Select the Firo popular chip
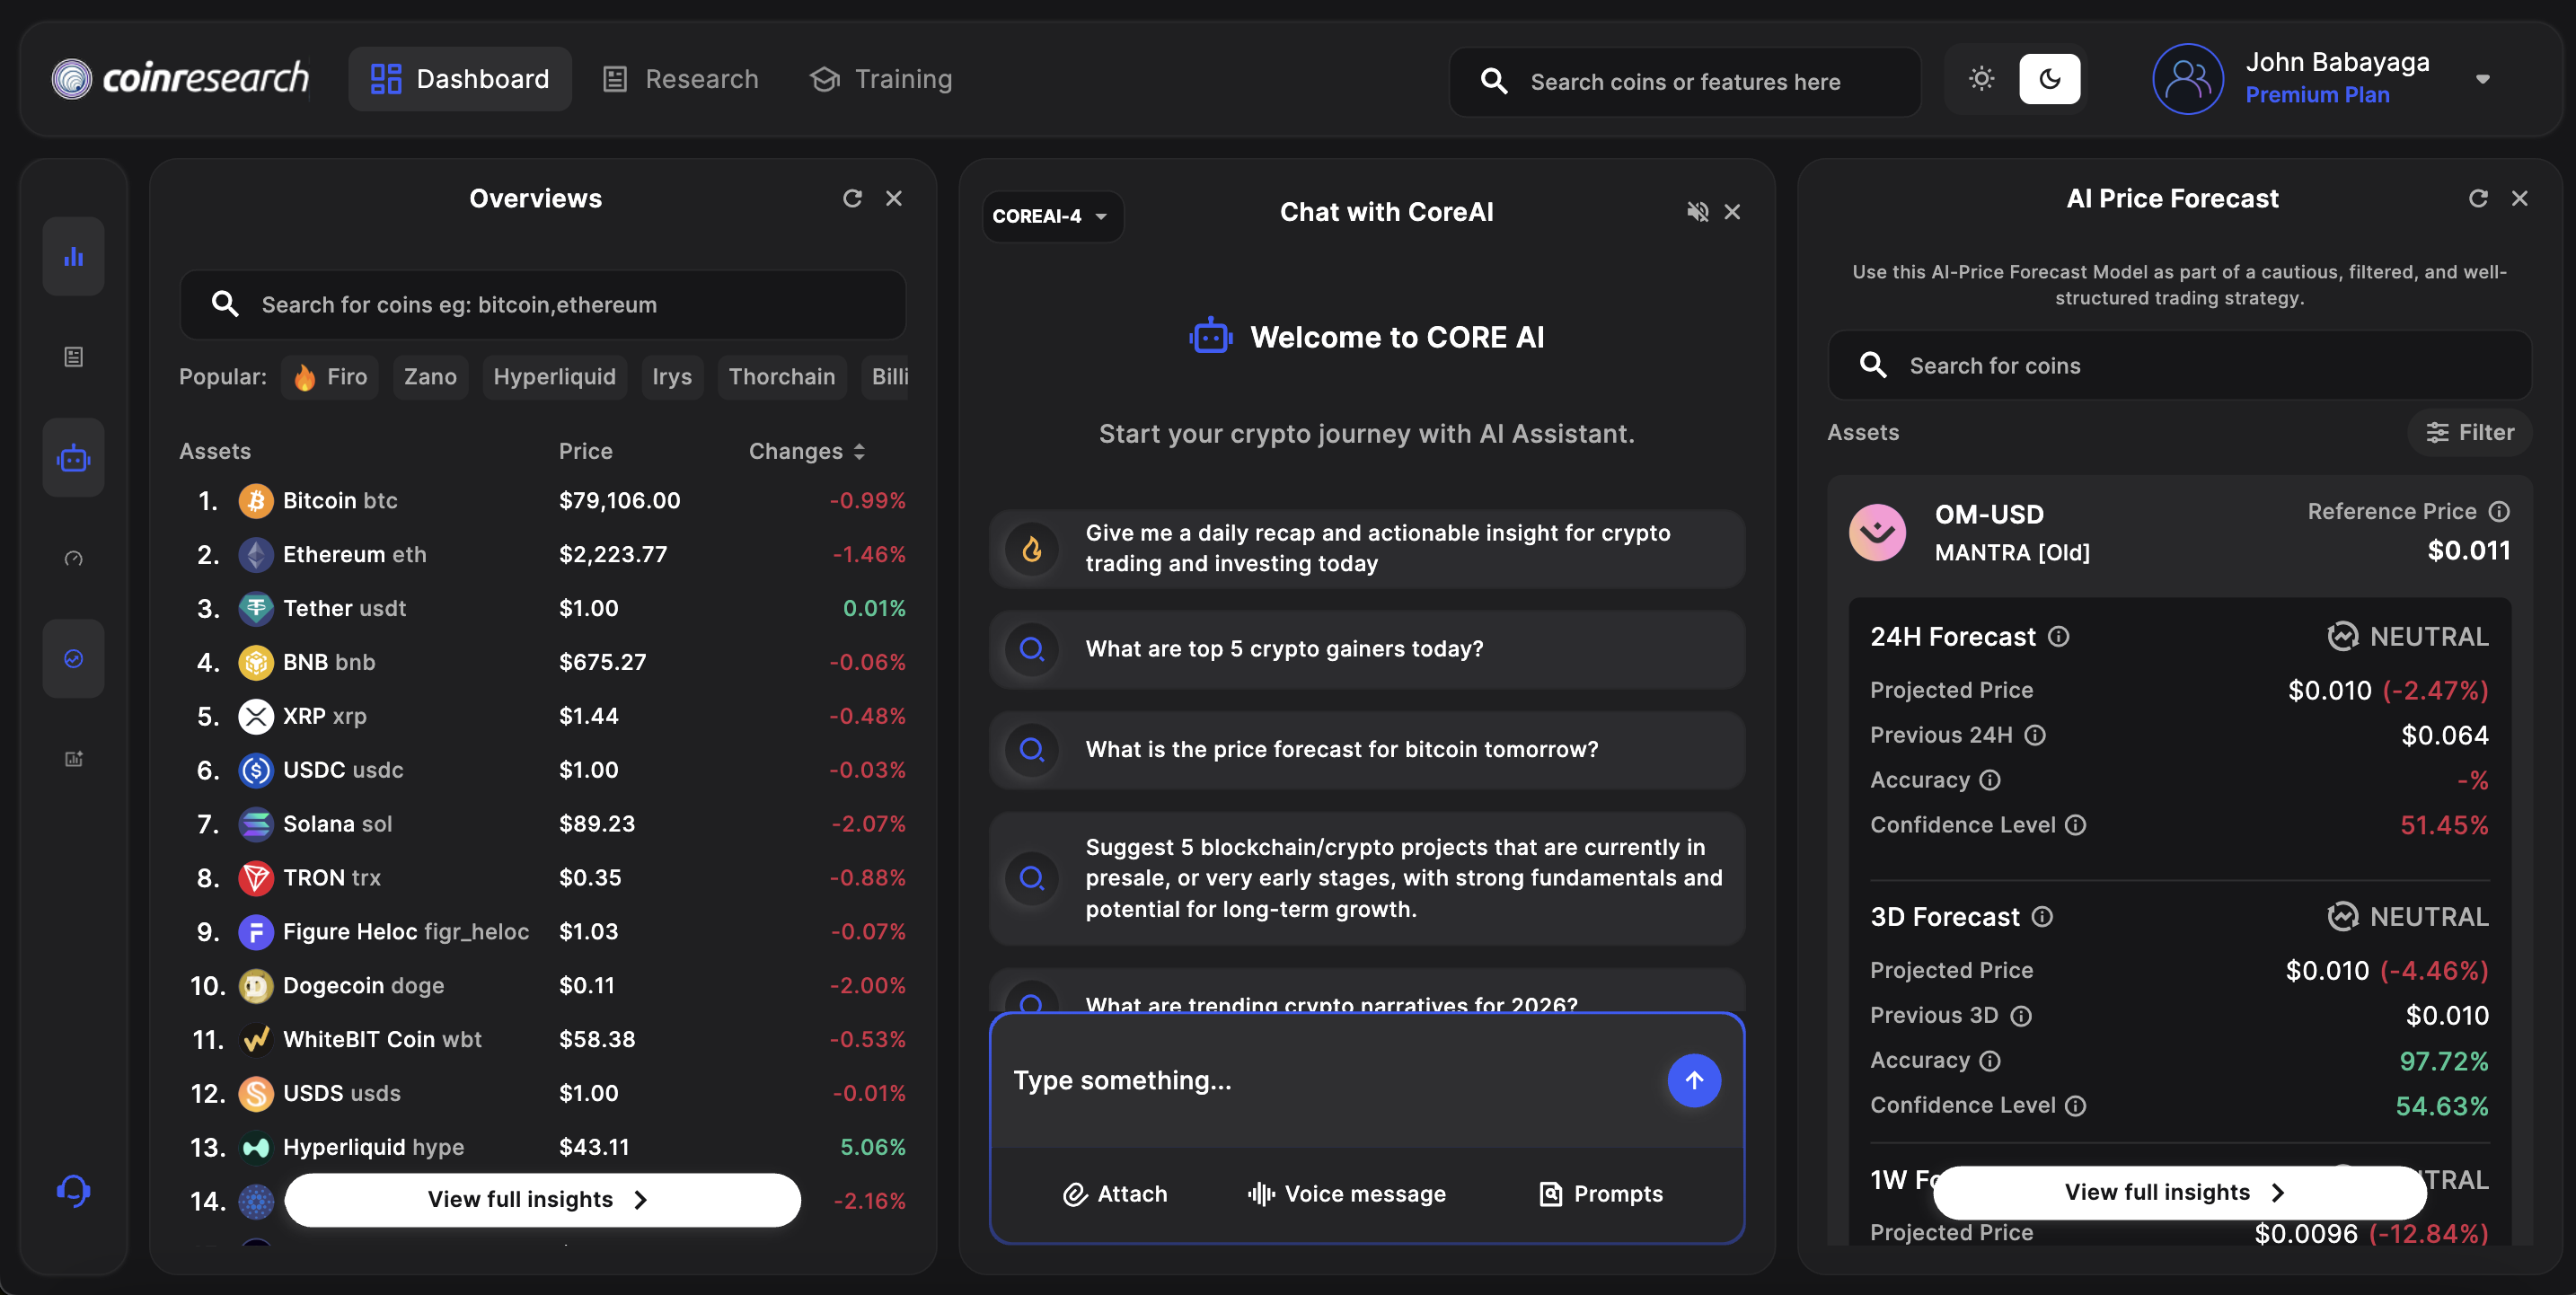 330,377
